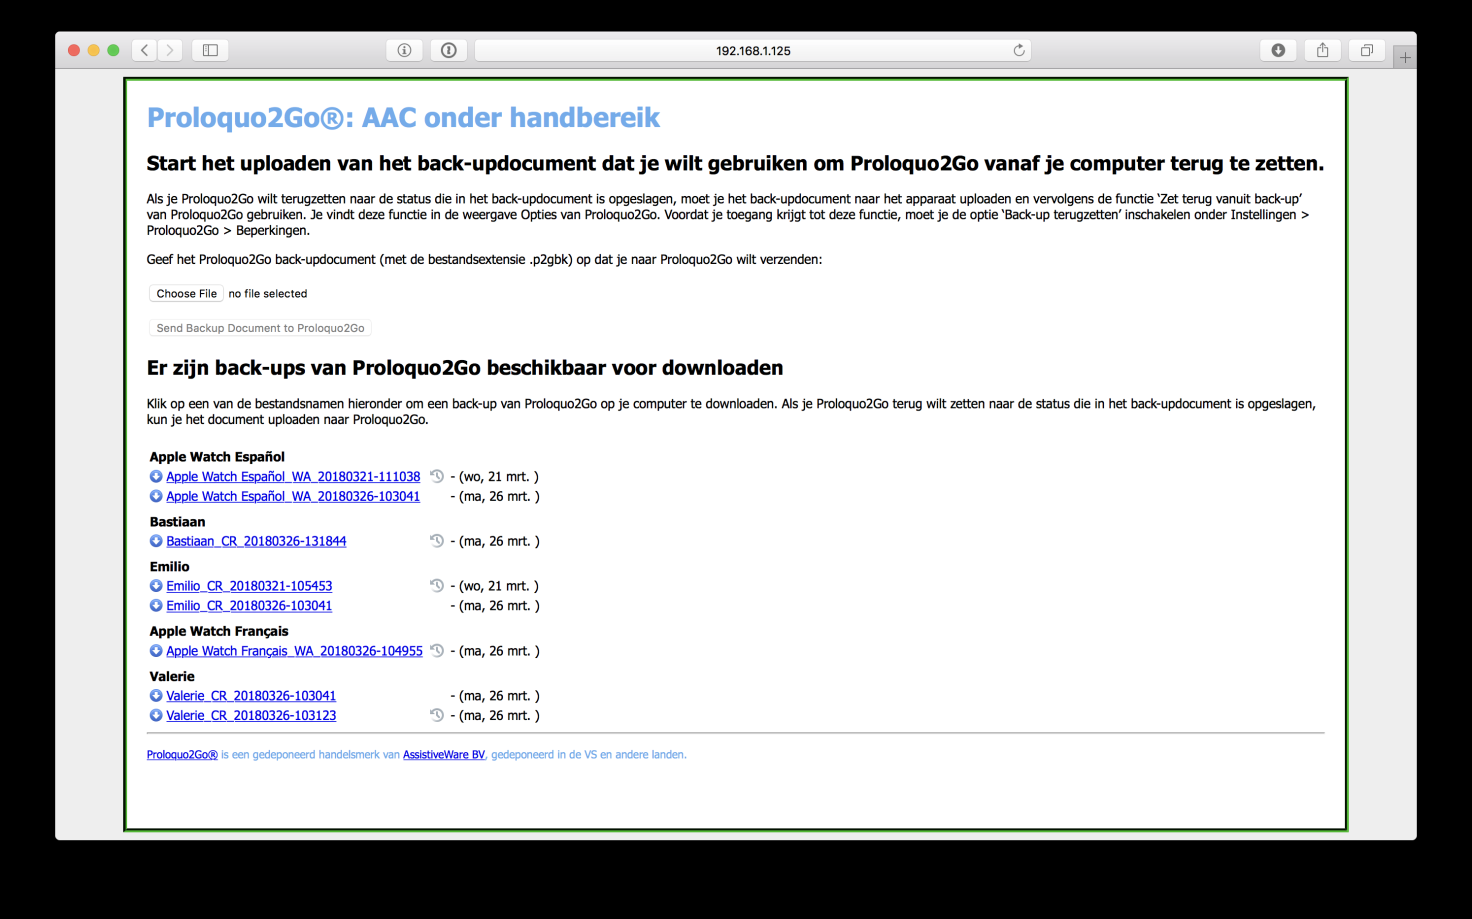Screen dimensions: 1472x919
Task: Click '(wo, 21 mrt. )' date on Emilio row
Action: pyautogui.click(x=499, y=586)
